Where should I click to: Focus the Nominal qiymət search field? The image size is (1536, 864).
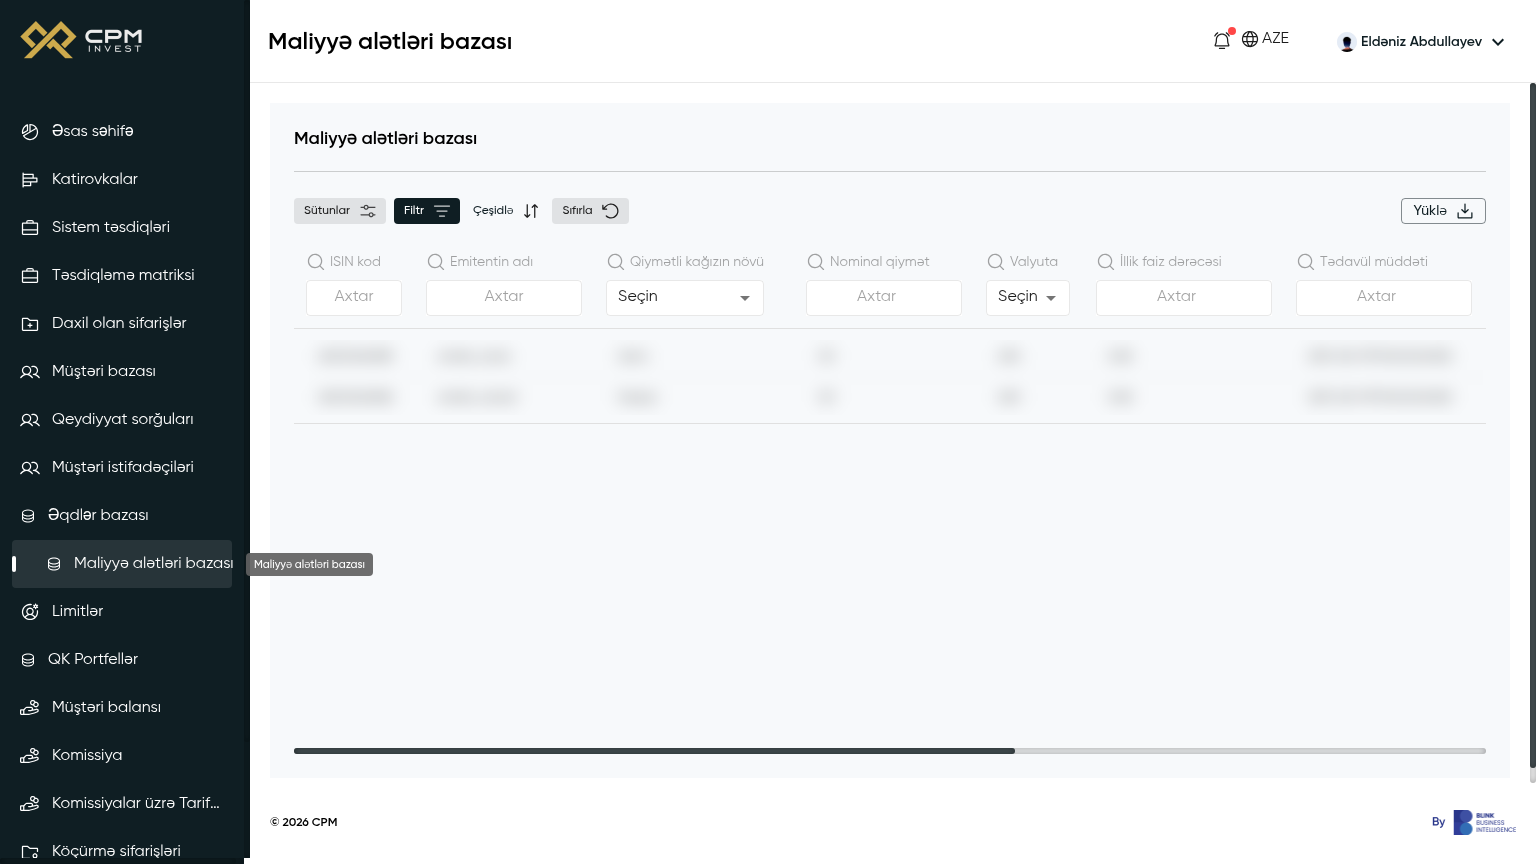point(884,298)
